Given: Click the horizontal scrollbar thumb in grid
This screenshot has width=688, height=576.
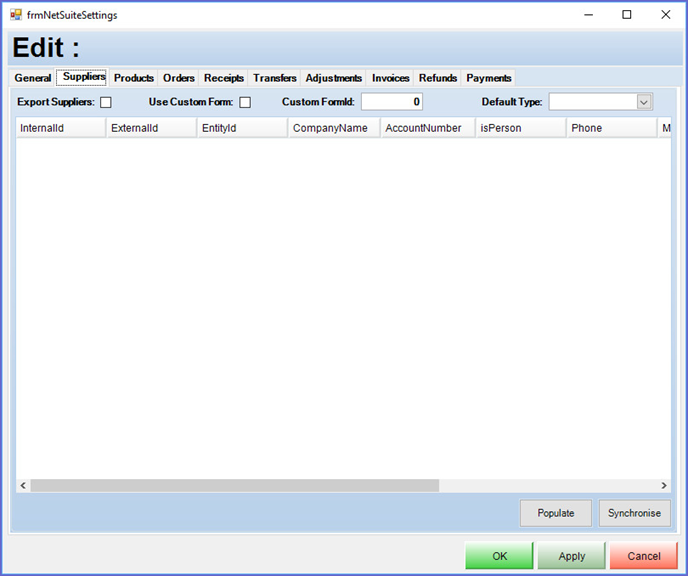Looking at the screenshot, I should click(234, 485).
